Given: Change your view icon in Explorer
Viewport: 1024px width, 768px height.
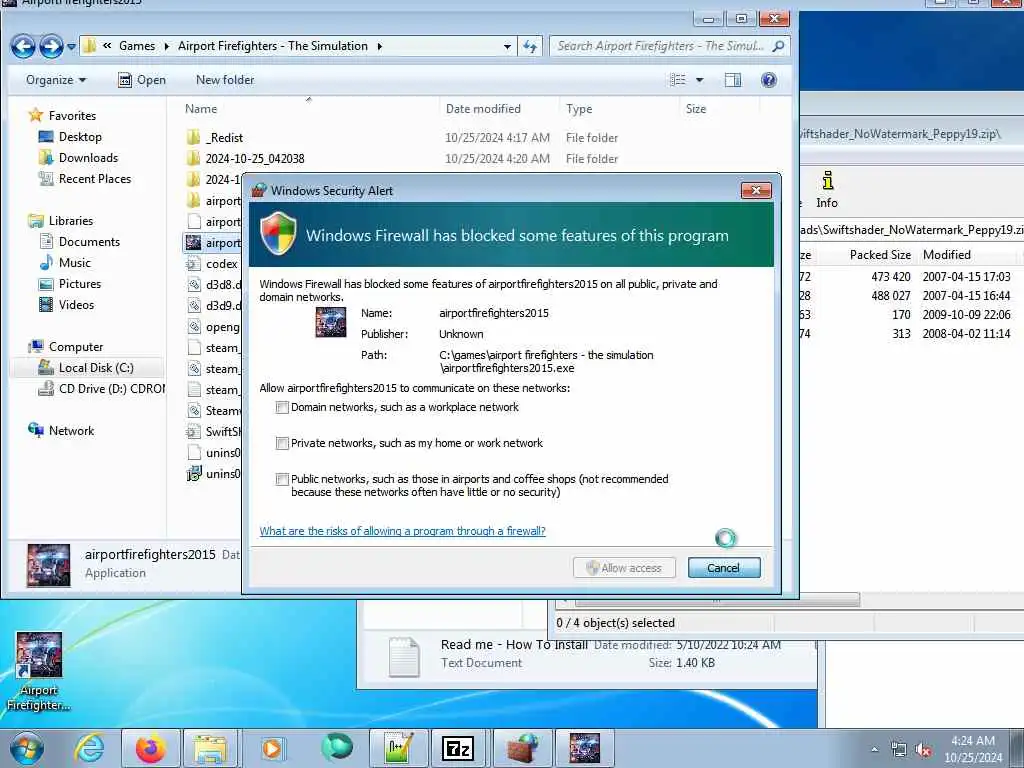Looking at the screenshot, I should pos(678,80).
